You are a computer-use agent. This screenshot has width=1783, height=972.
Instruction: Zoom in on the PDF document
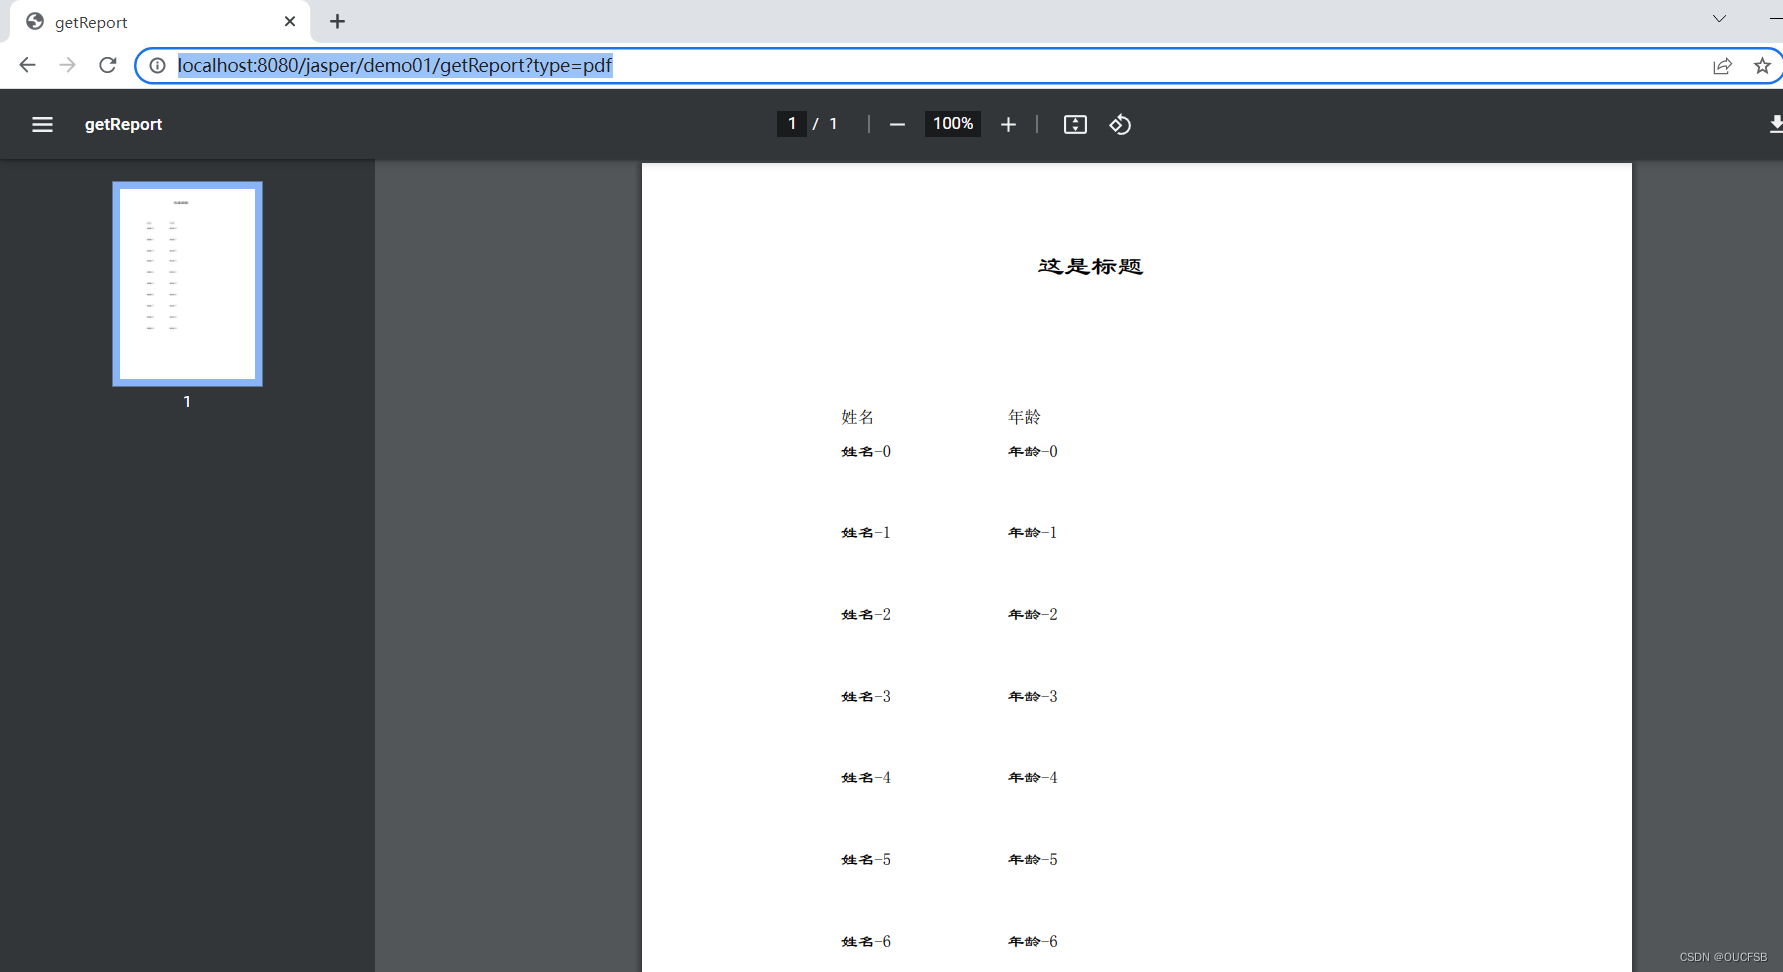(x=1008, y=124)
